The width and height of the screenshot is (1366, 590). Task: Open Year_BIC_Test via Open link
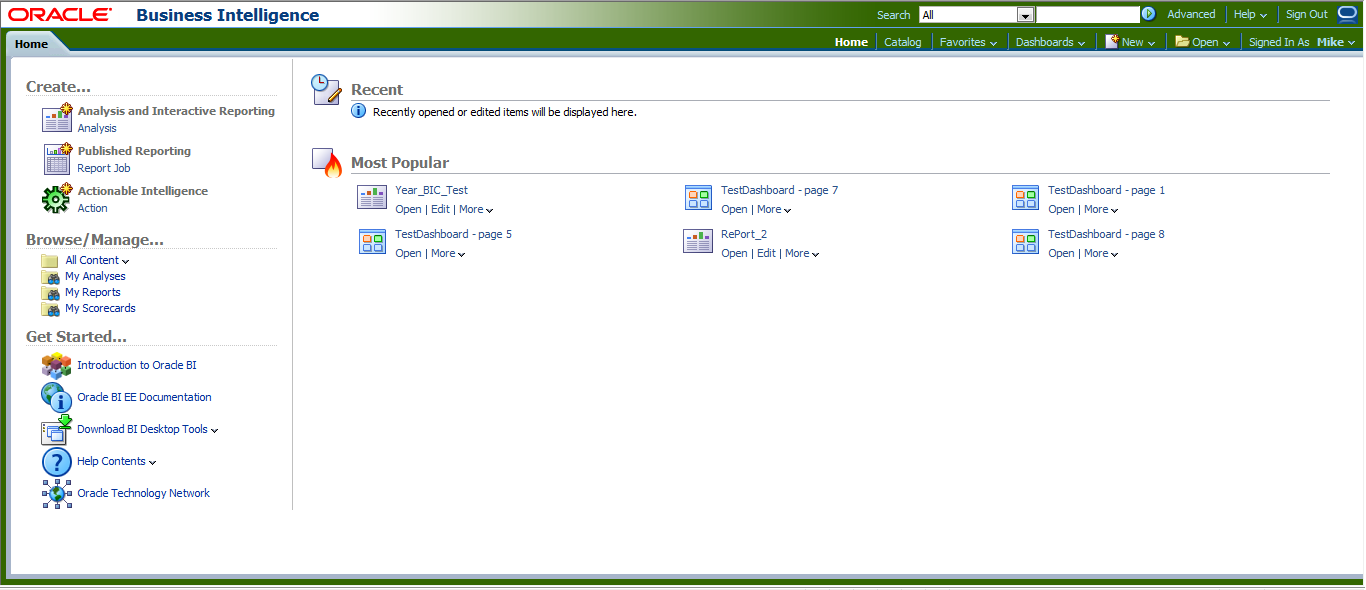click(408, 209)
